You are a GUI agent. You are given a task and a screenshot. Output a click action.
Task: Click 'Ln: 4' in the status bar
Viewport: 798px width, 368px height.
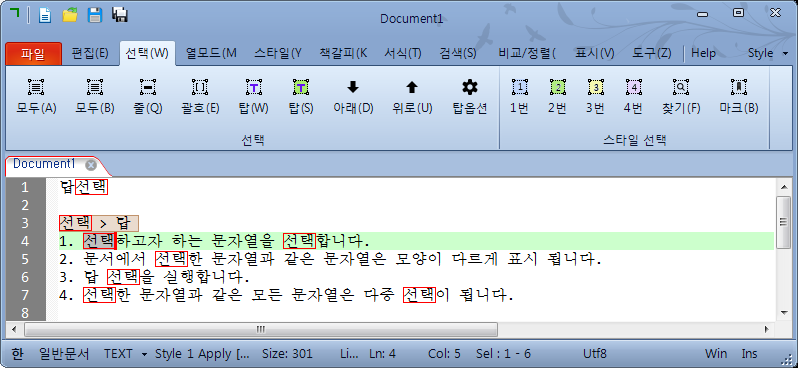[x=382, y=353]
